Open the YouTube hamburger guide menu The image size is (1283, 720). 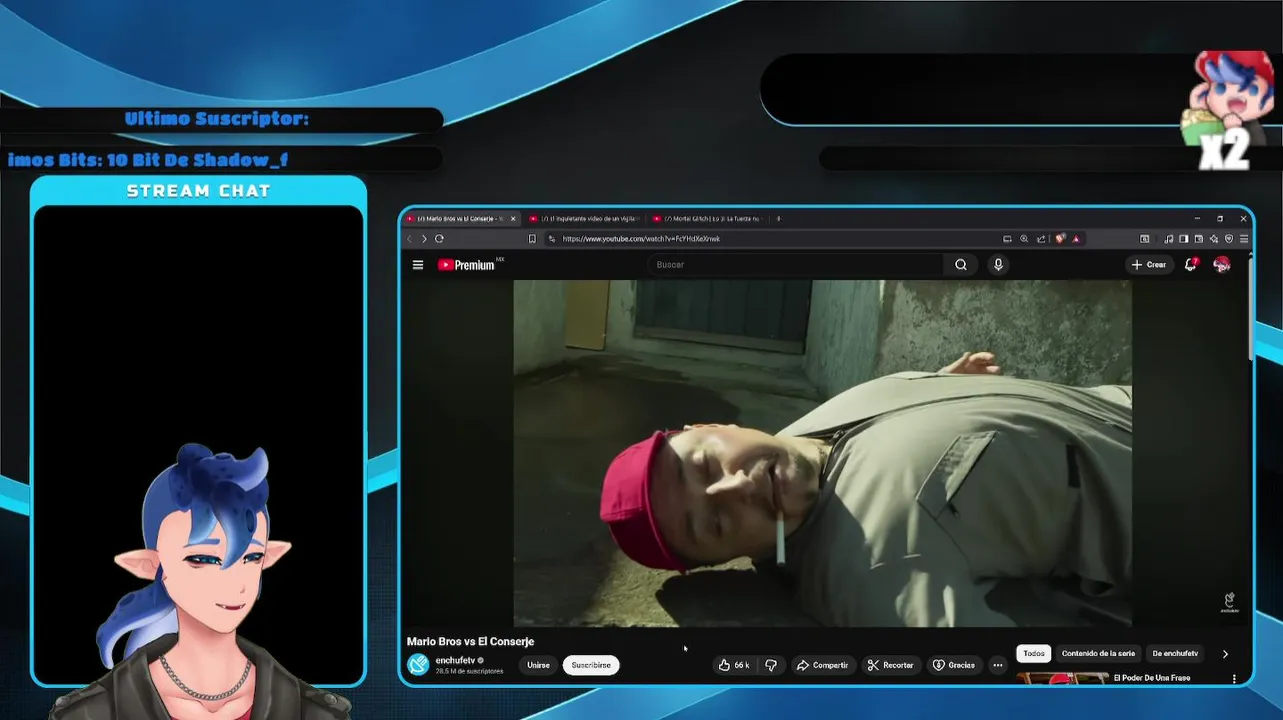coord(418,265)
